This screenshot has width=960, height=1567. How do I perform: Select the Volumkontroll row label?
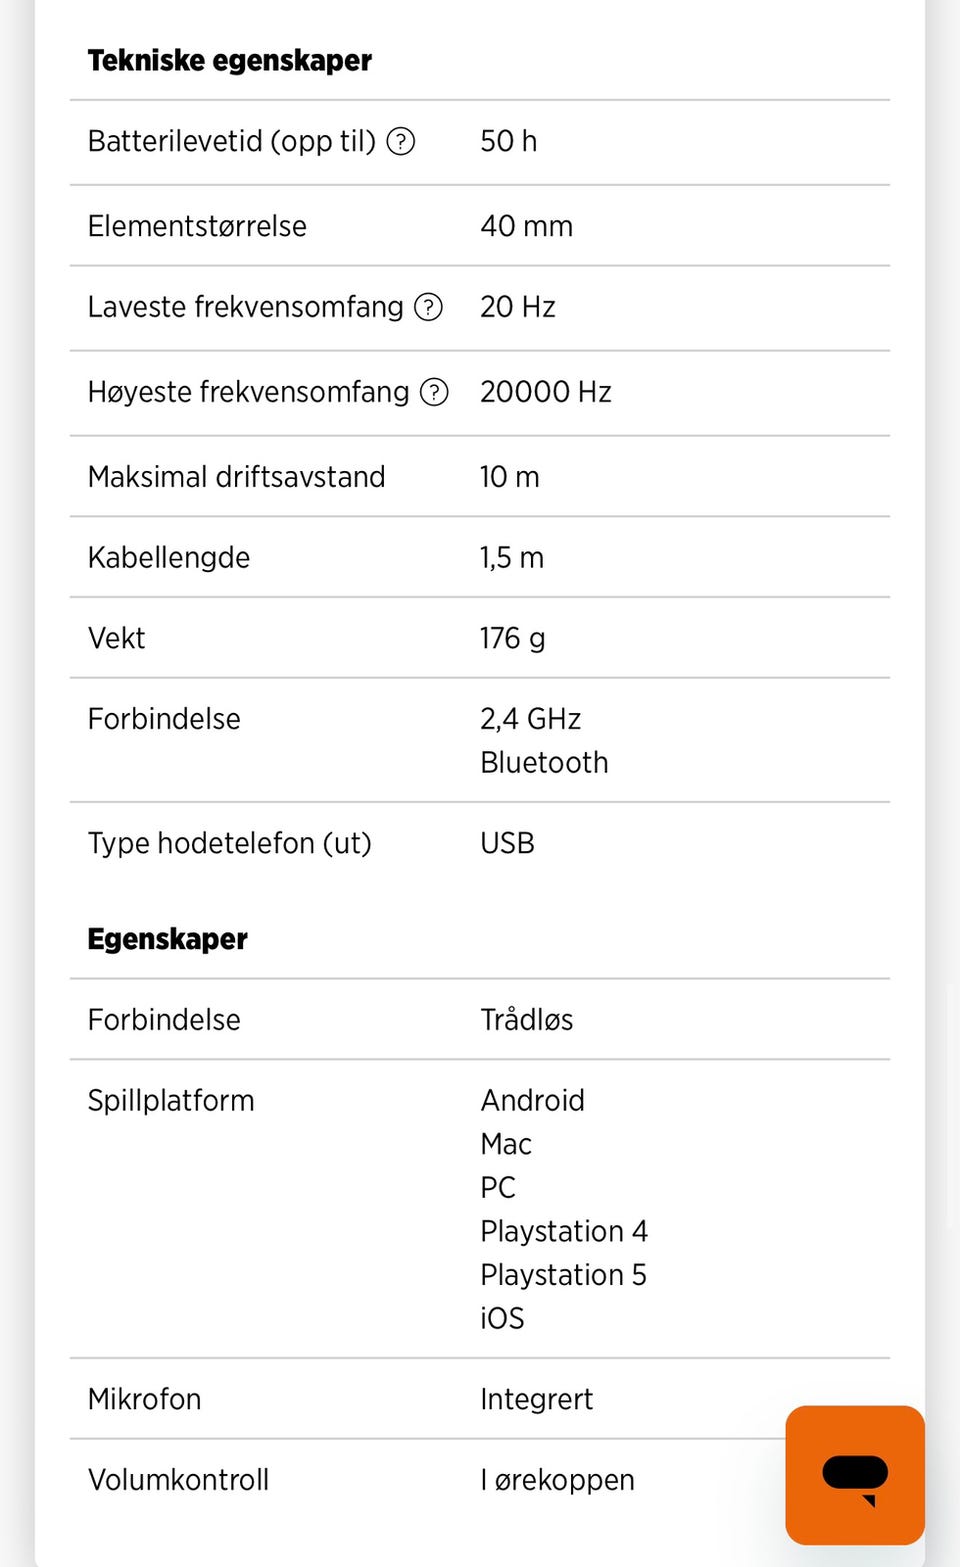point(178,1480)
